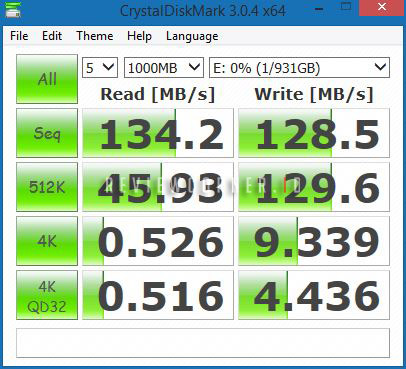Viewport: 406px width, 369px height.
Task: Open the Edit menu
Action: pos(52,36)
